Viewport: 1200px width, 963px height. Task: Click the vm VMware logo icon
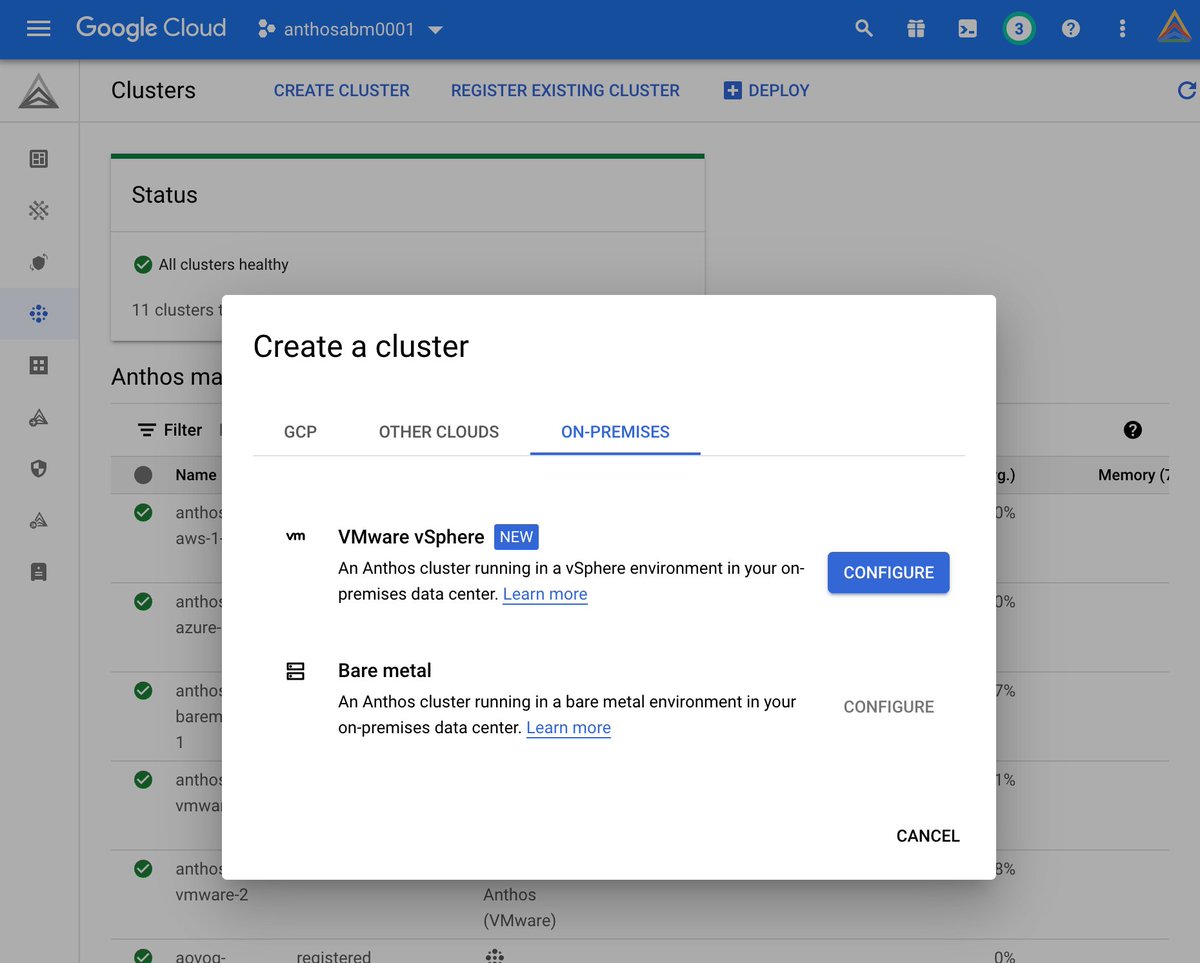295,537
